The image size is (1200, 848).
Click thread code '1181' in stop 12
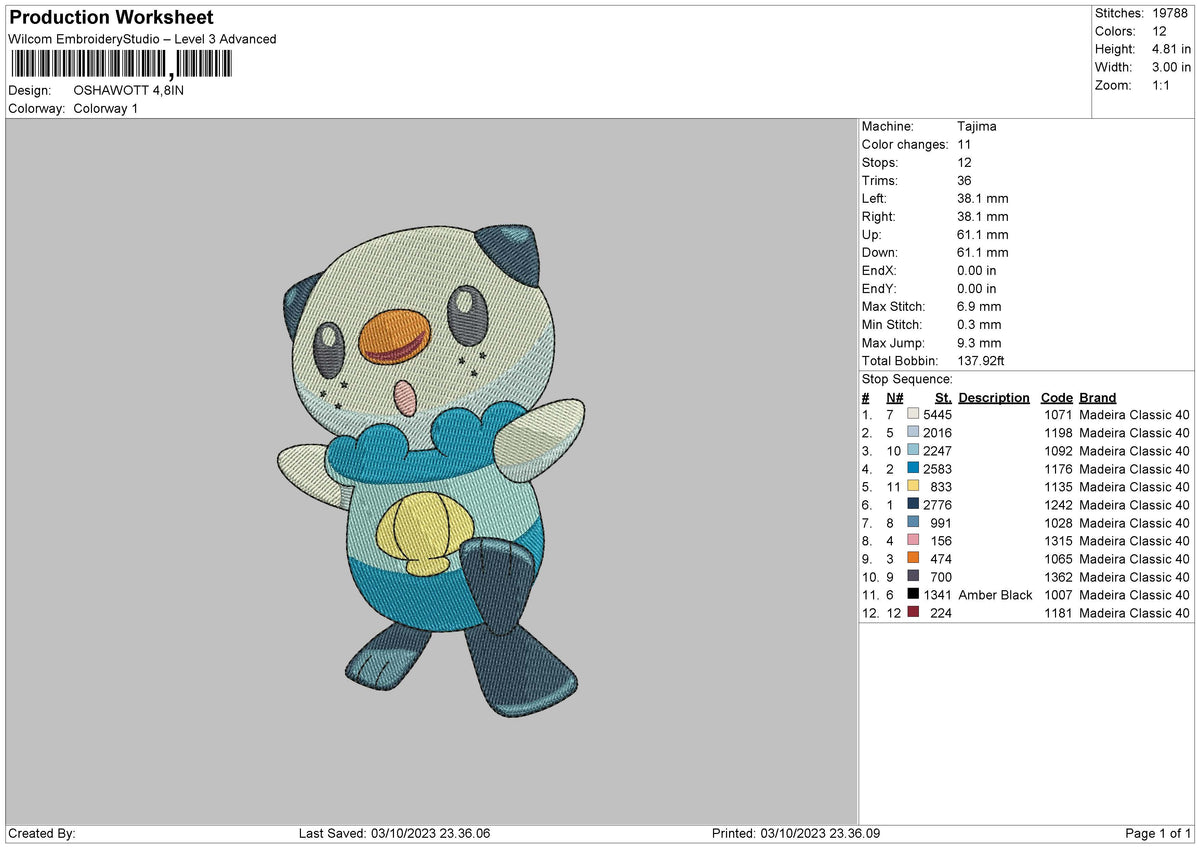click(x=1058, y=613)
